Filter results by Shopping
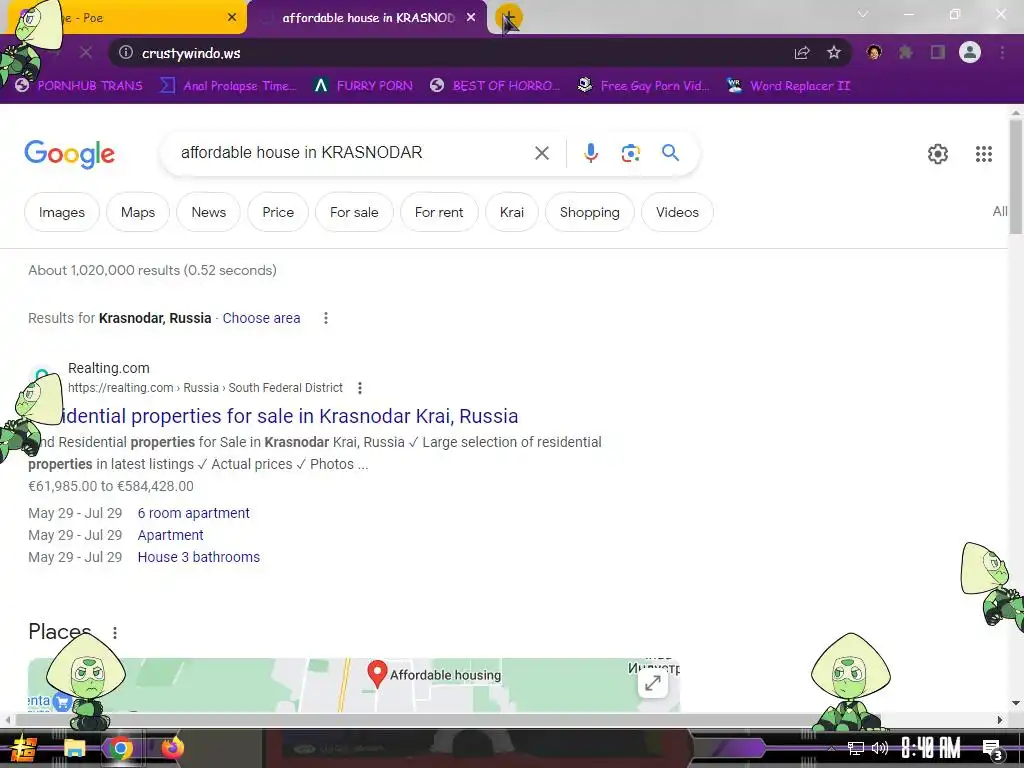This screenshot has height=768, width=1024. point(589,212)
